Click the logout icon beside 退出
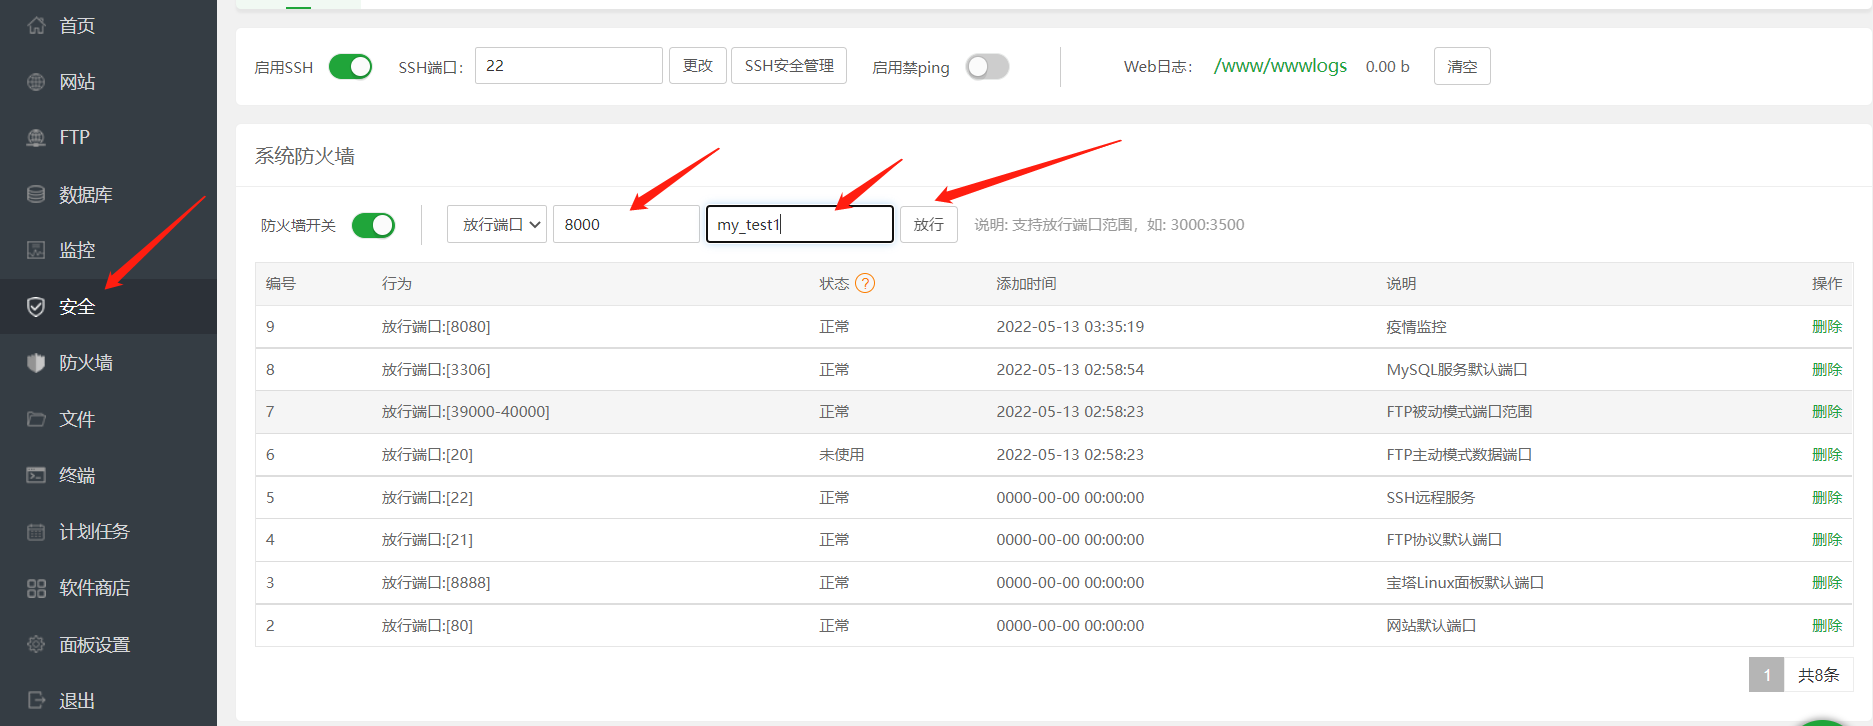Viewport: 1873px width, 726px height. coord(36,700)
